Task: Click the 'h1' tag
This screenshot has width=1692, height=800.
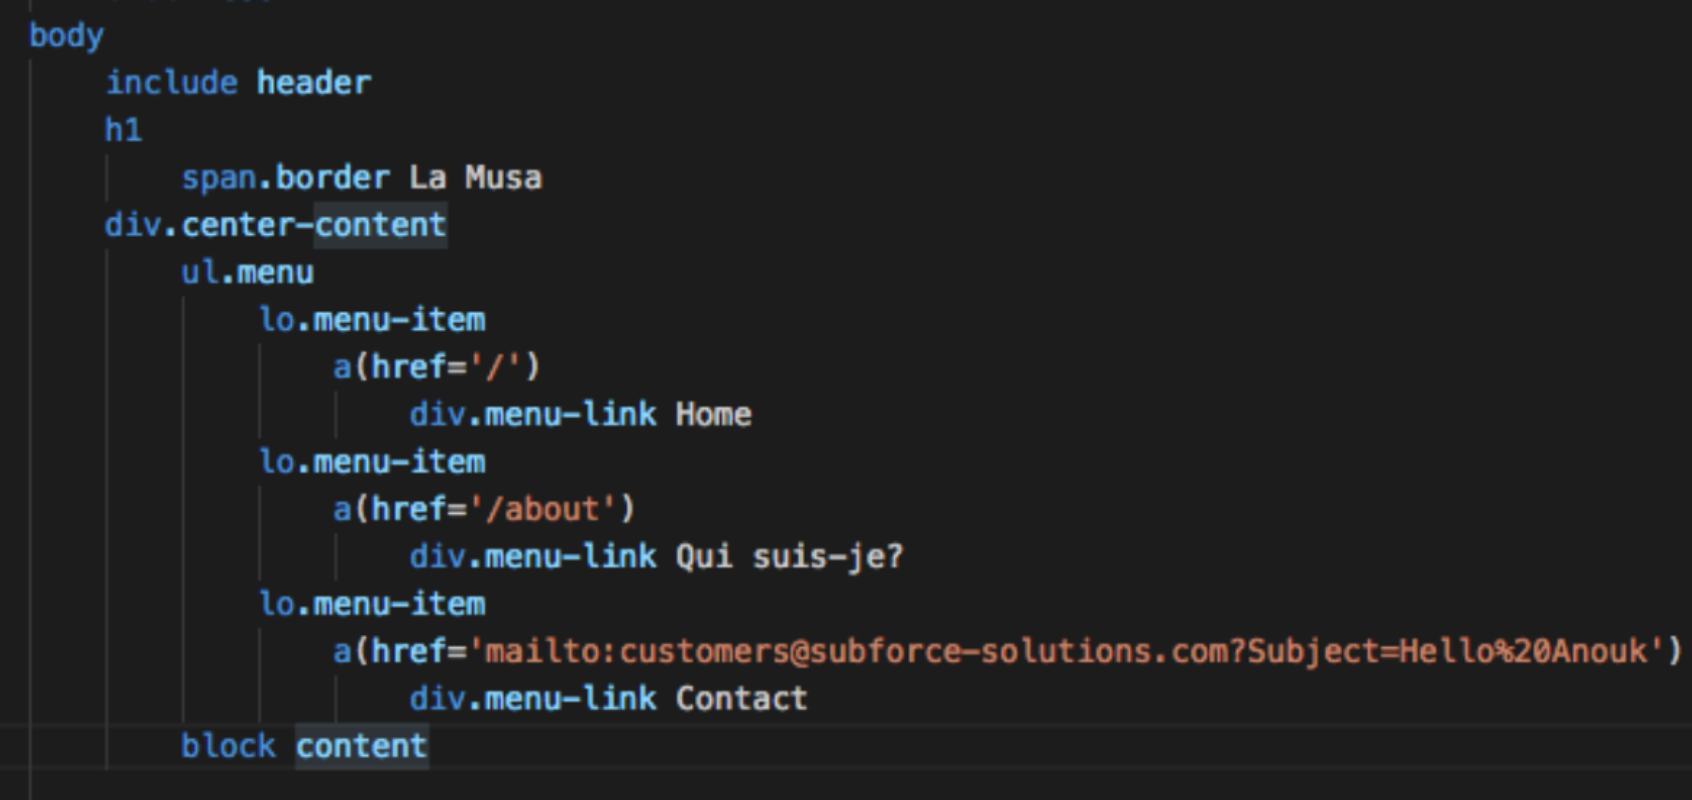Action: click(x=124, y=130)
